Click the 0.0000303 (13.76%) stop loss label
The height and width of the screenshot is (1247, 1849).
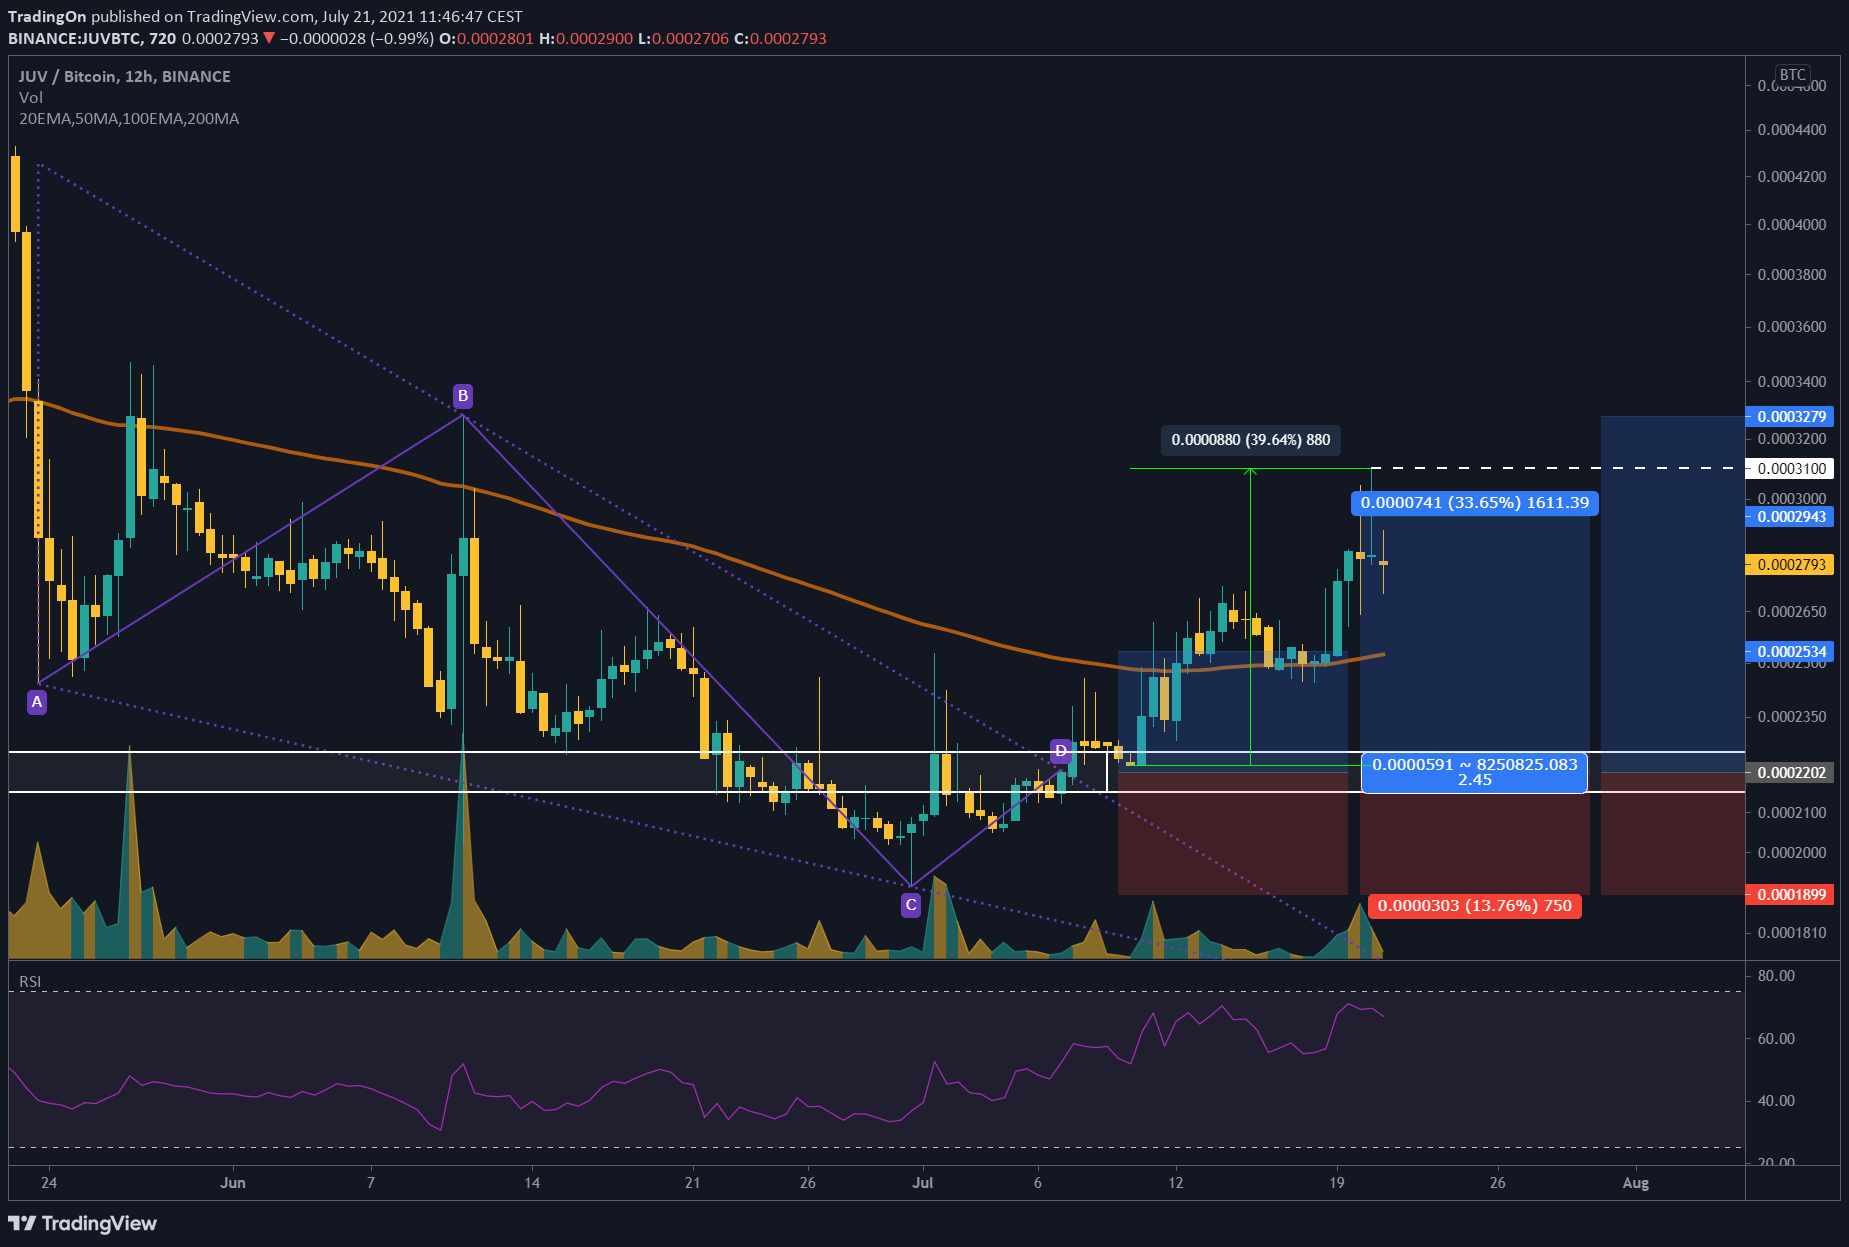[x=1474, y=905]
